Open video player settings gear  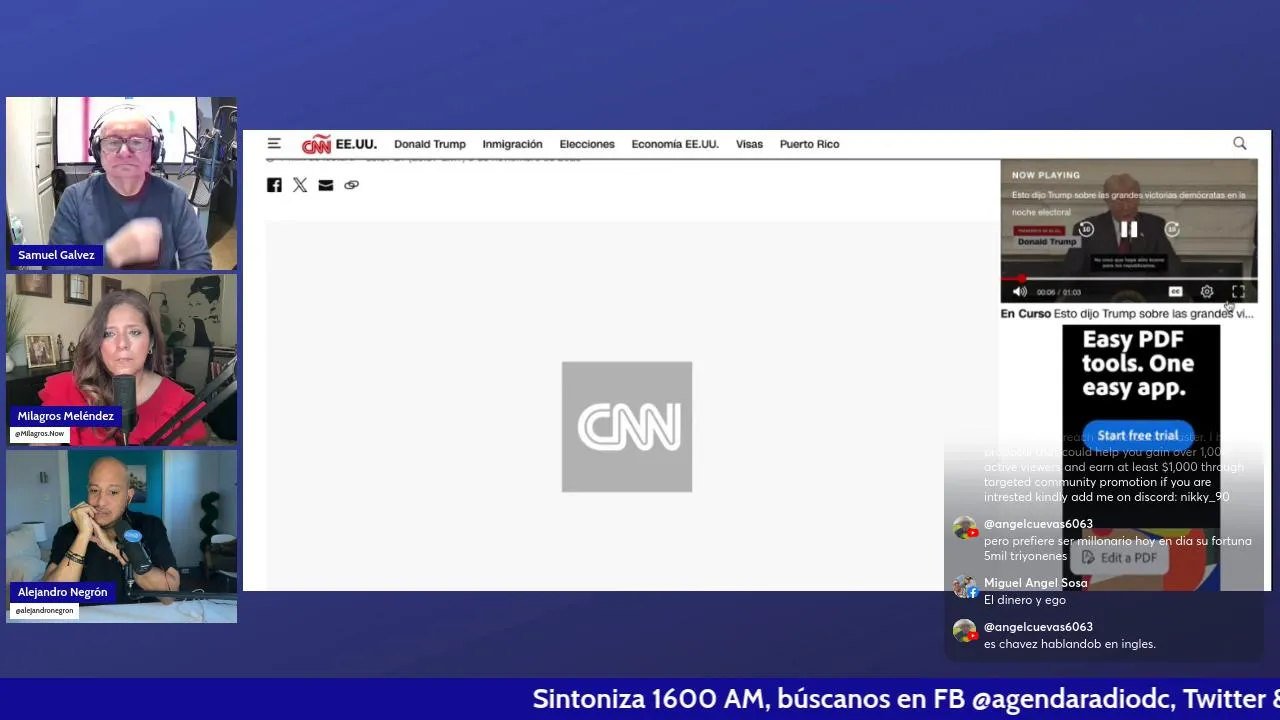[1207, 292]
